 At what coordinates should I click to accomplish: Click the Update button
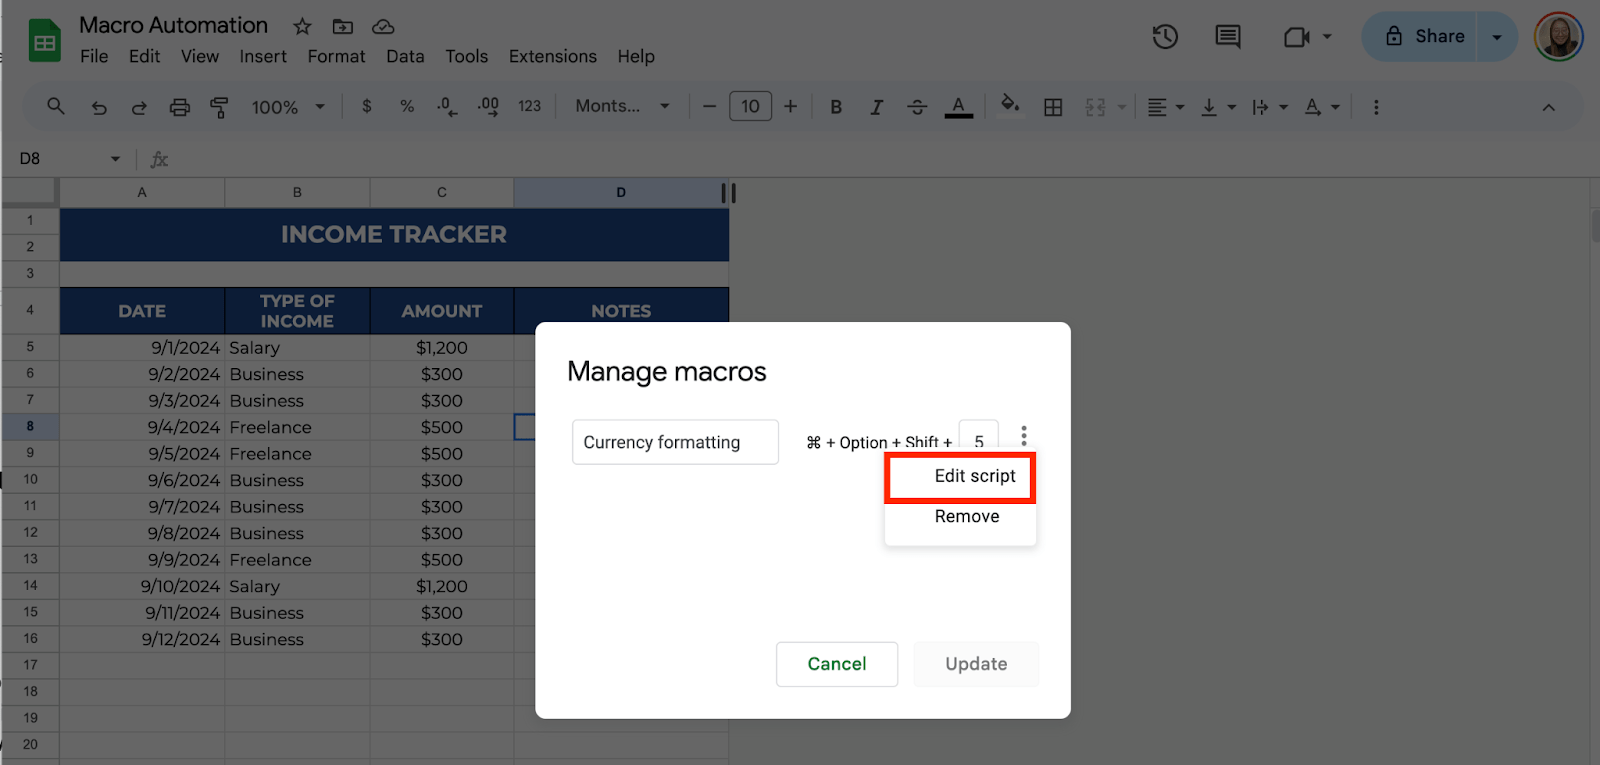tap(976, 664)
